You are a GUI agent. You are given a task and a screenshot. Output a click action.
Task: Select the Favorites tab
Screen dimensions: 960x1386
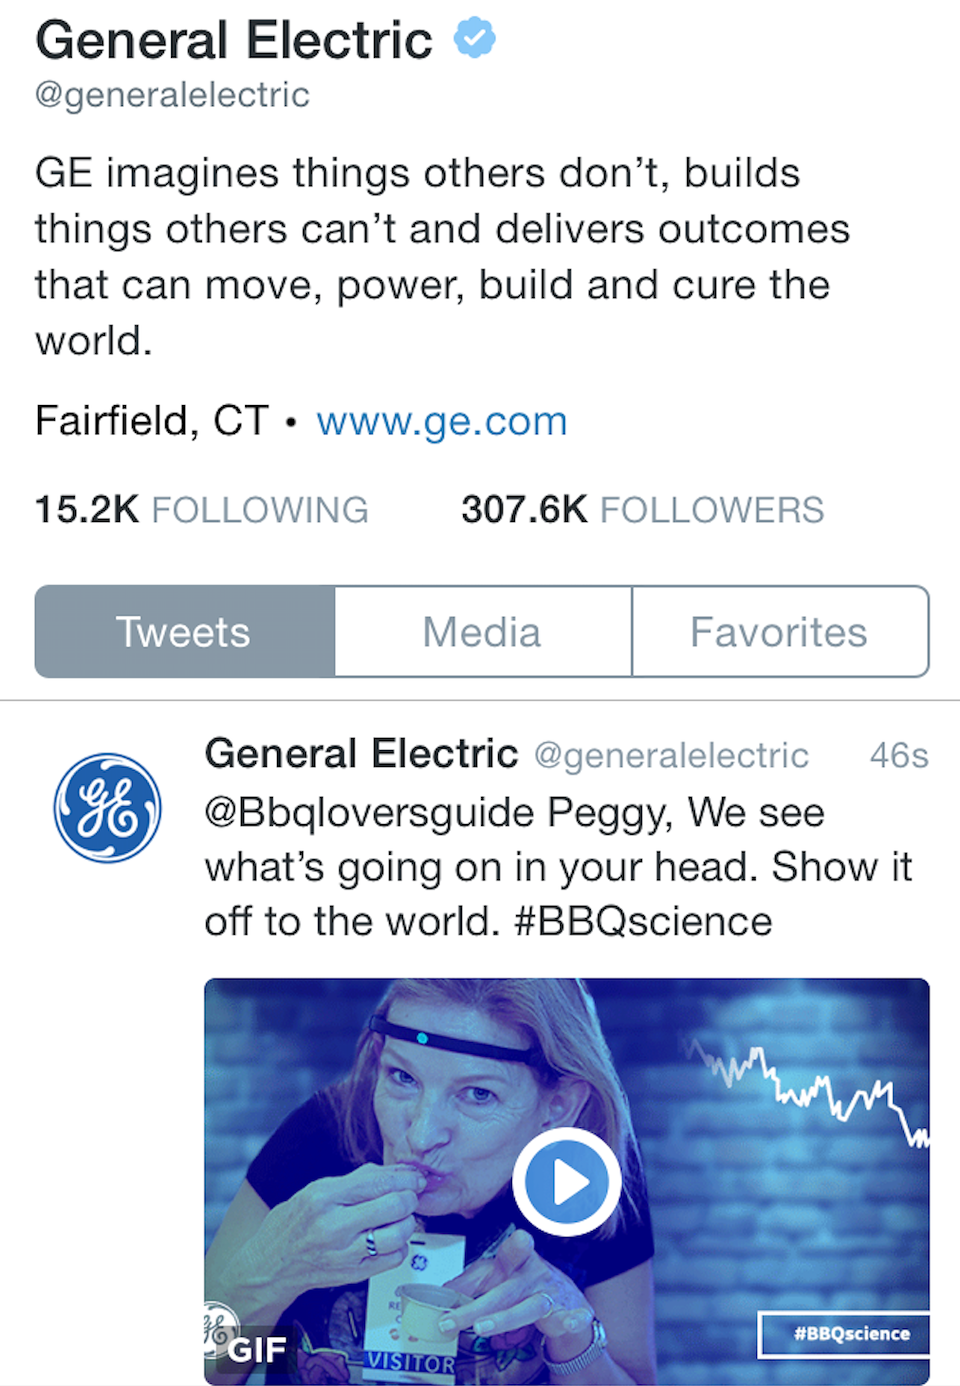coord(779,632)
